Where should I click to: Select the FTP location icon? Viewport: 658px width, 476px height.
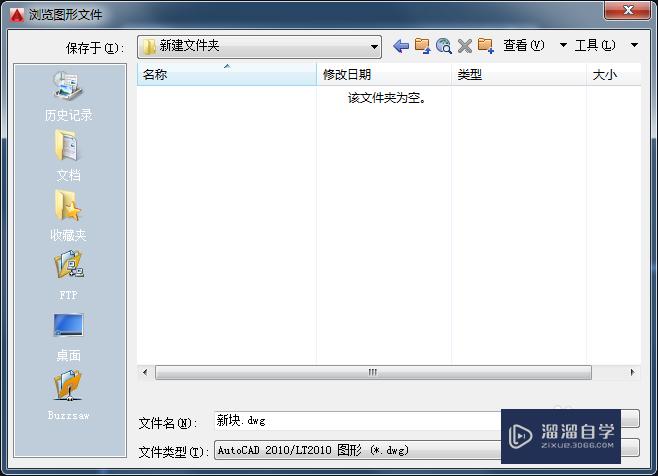coord(68,275)
